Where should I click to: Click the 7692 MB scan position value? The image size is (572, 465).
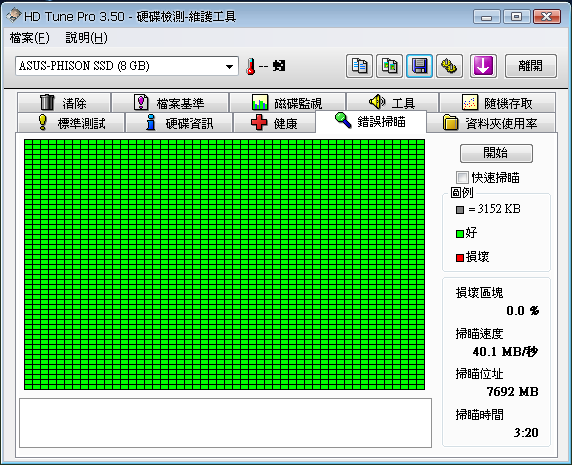click(513, 392)
